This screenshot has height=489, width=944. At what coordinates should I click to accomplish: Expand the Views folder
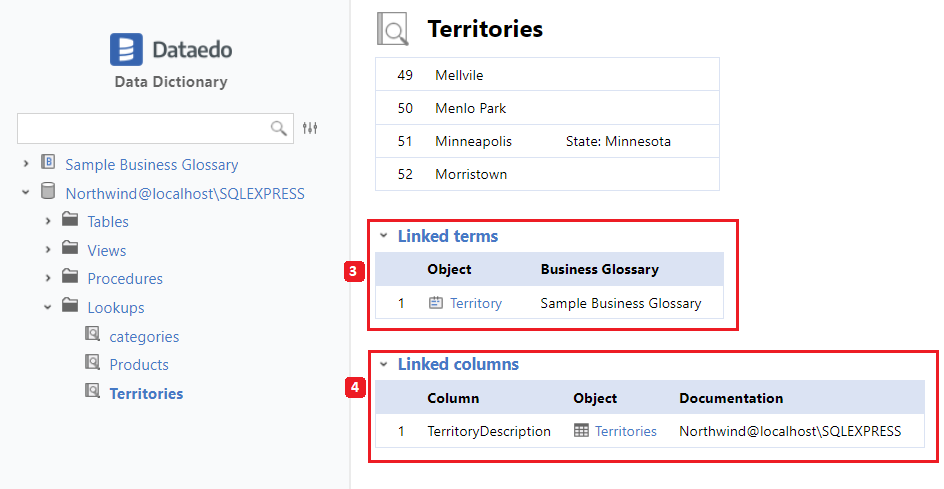(47, 250)
